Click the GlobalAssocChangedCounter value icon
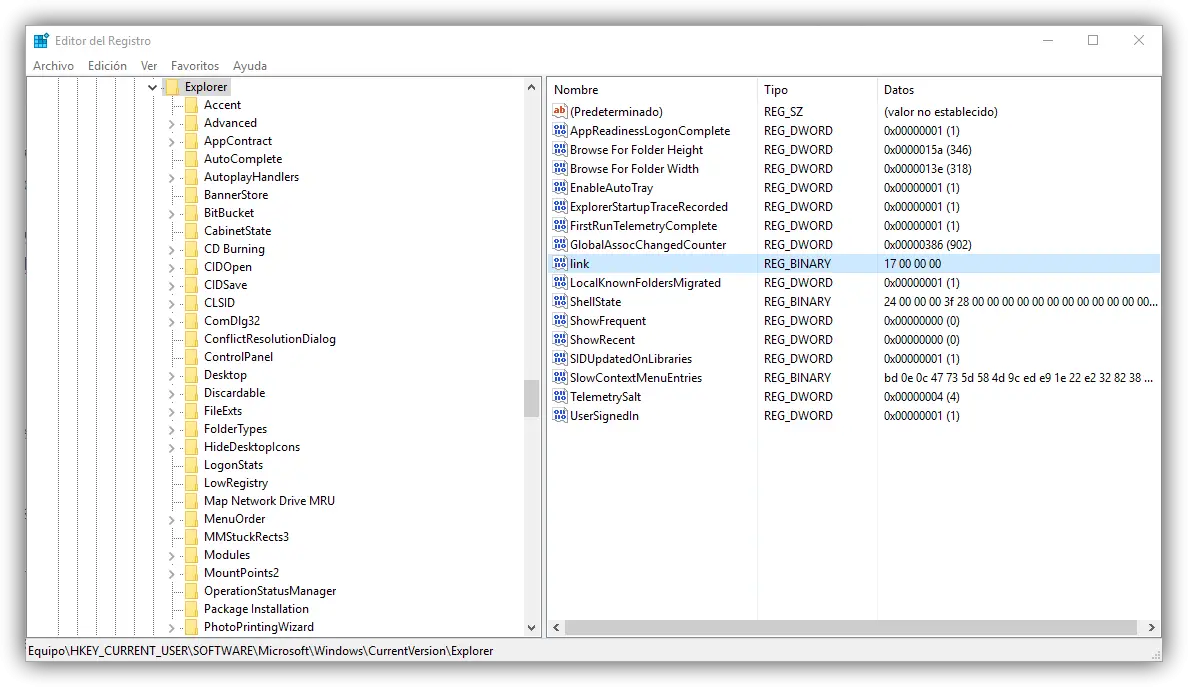This screenshot has height=687, width=1188. tap(560, 244)
